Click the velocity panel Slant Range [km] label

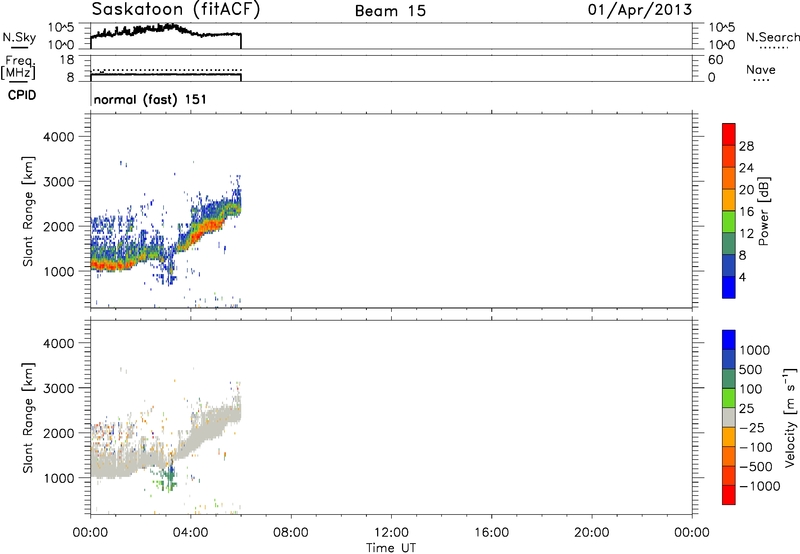point(28,418)
